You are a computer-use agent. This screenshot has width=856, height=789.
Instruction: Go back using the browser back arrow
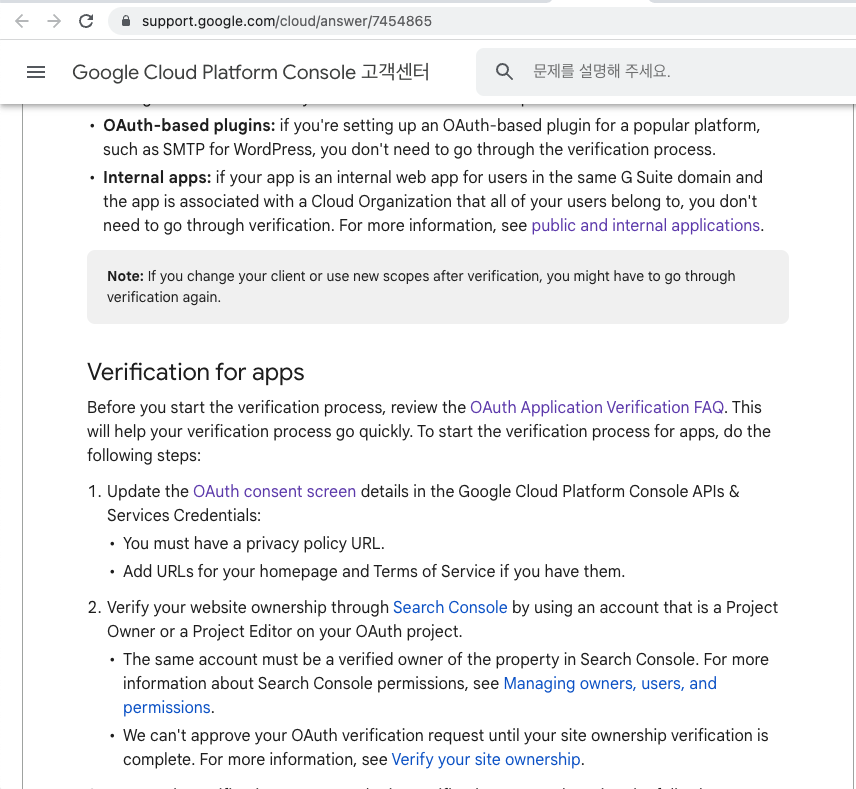click(22, 21)
